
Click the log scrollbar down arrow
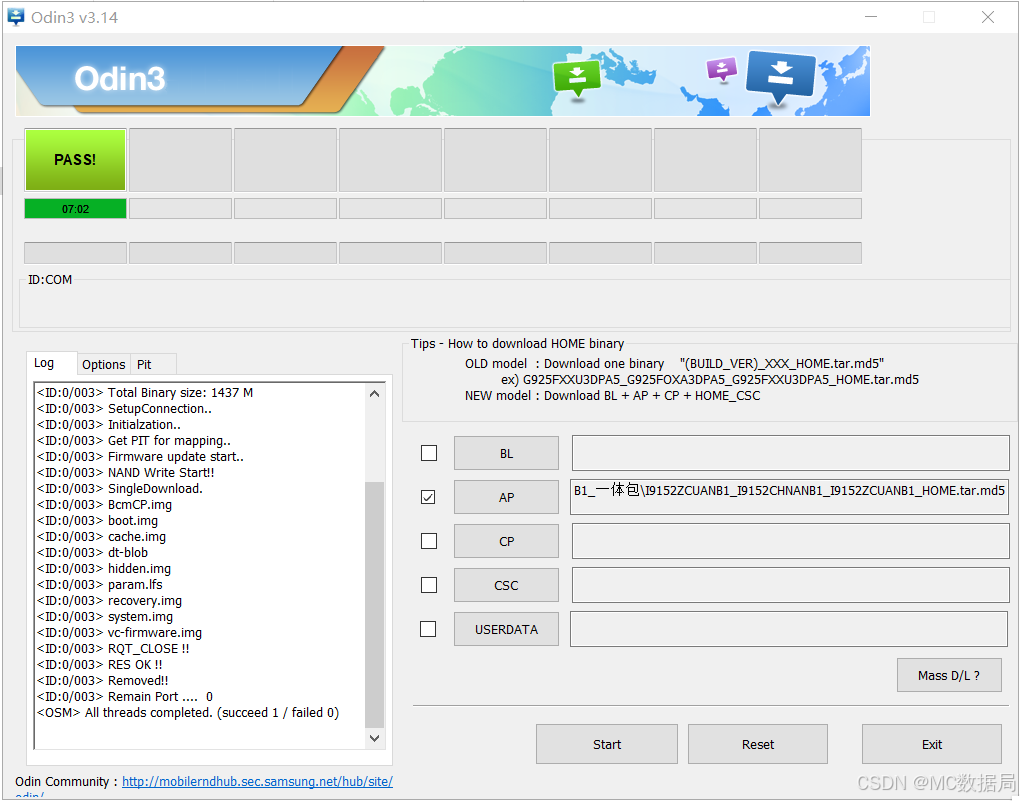pyautogui.click(x=375, y=738)
